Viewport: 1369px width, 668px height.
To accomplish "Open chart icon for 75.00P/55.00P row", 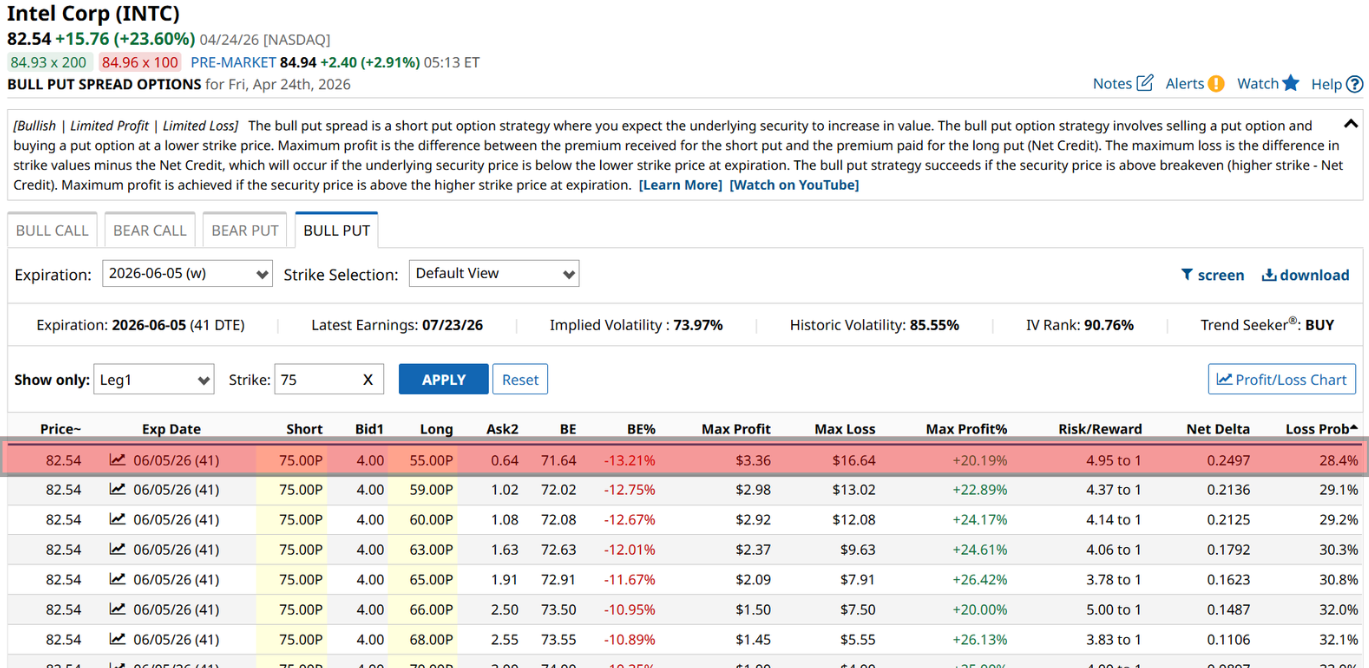I will click(118, 460).
